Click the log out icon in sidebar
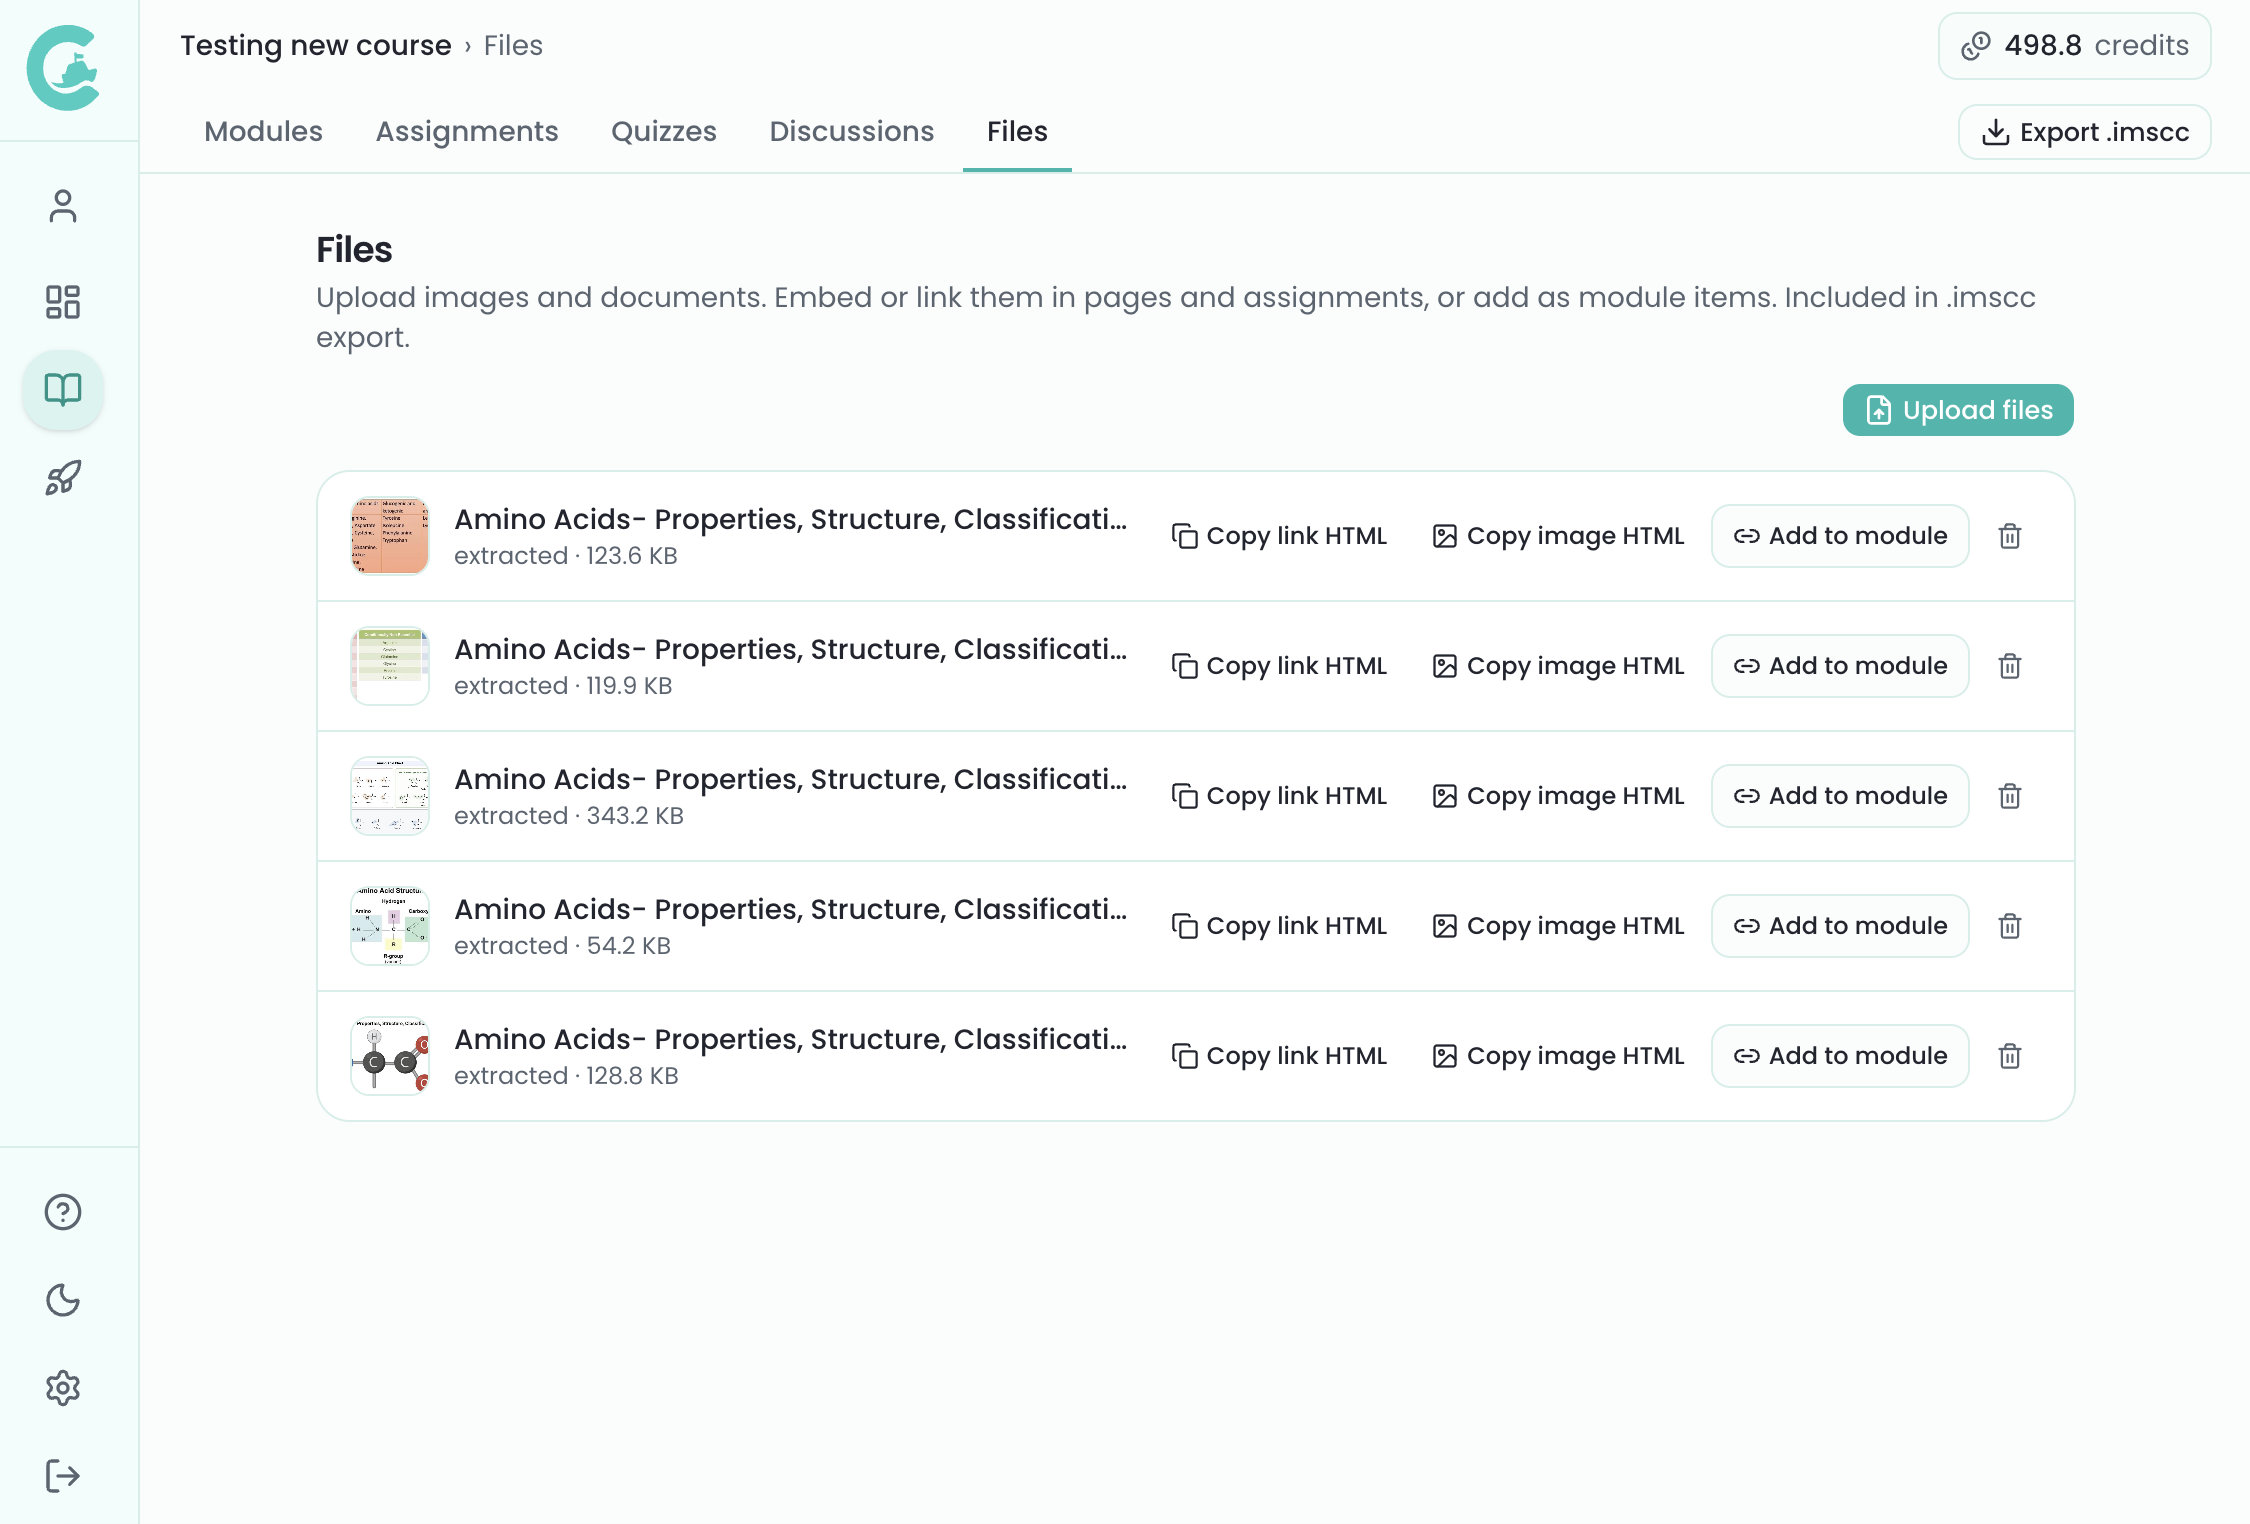Image resolution: width=2250 pixels, height=1524 pixels. coord(63,1476)
